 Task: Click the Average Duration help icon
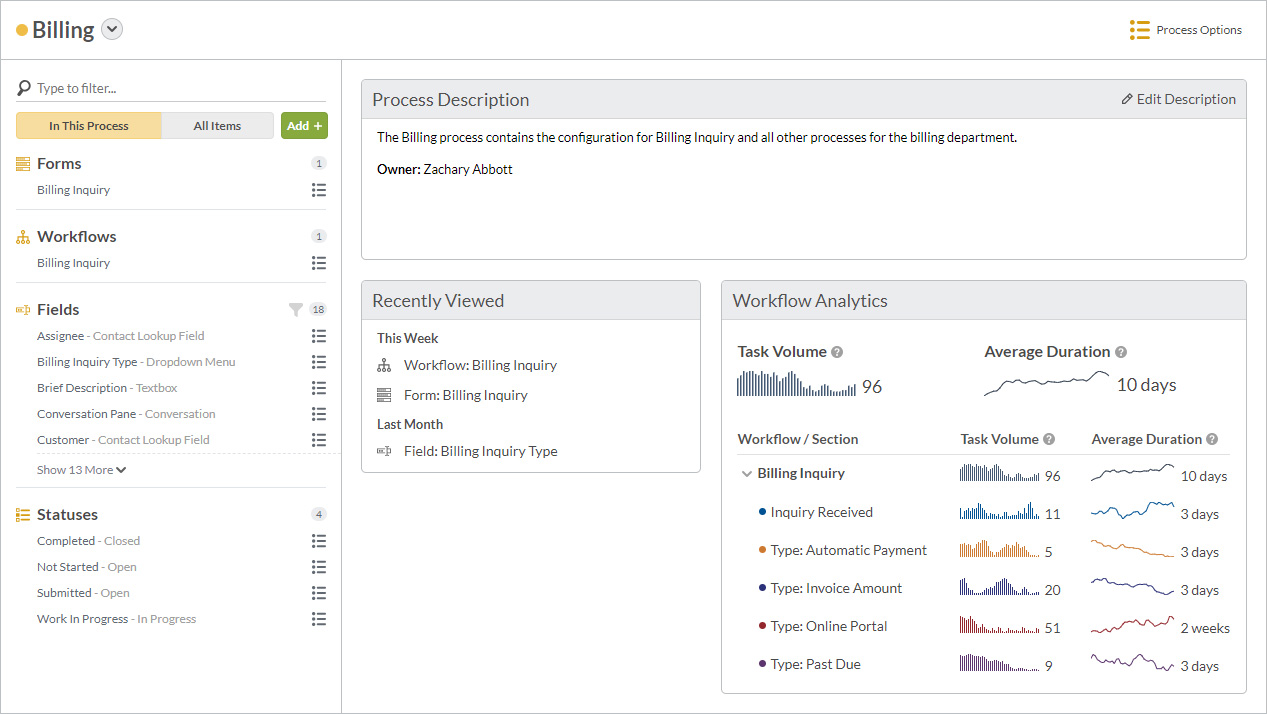coord(1121,352)
